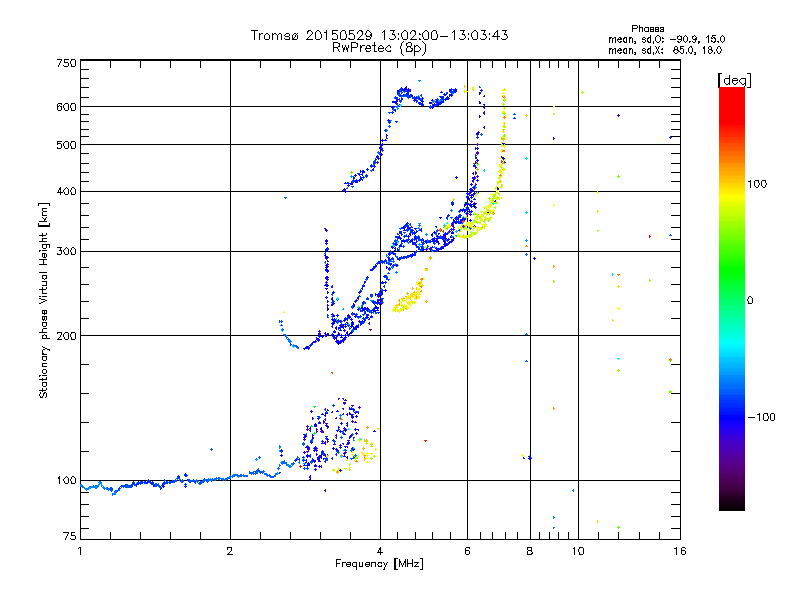Viewport: 800px width, 600px height.
Task: Click the yellow-orange echo cluster near 250 km
Action: tap(409, 295)
